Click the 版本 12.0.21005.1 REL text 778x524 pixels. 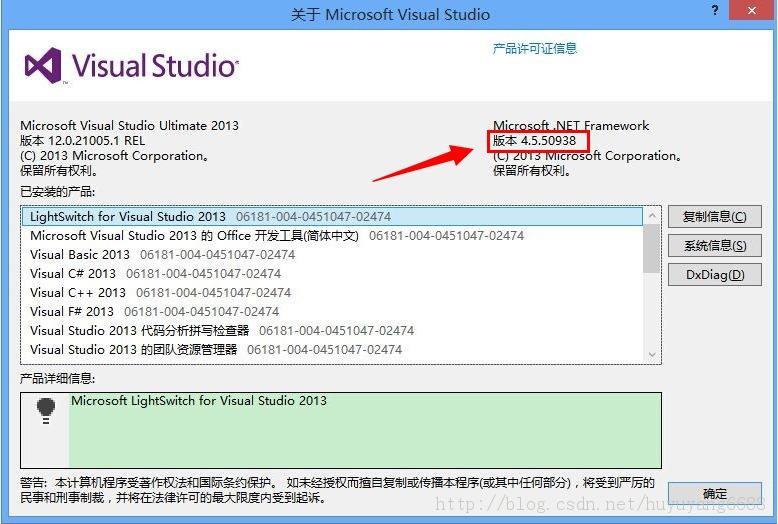pyautogui.click(x=82, y=141)
